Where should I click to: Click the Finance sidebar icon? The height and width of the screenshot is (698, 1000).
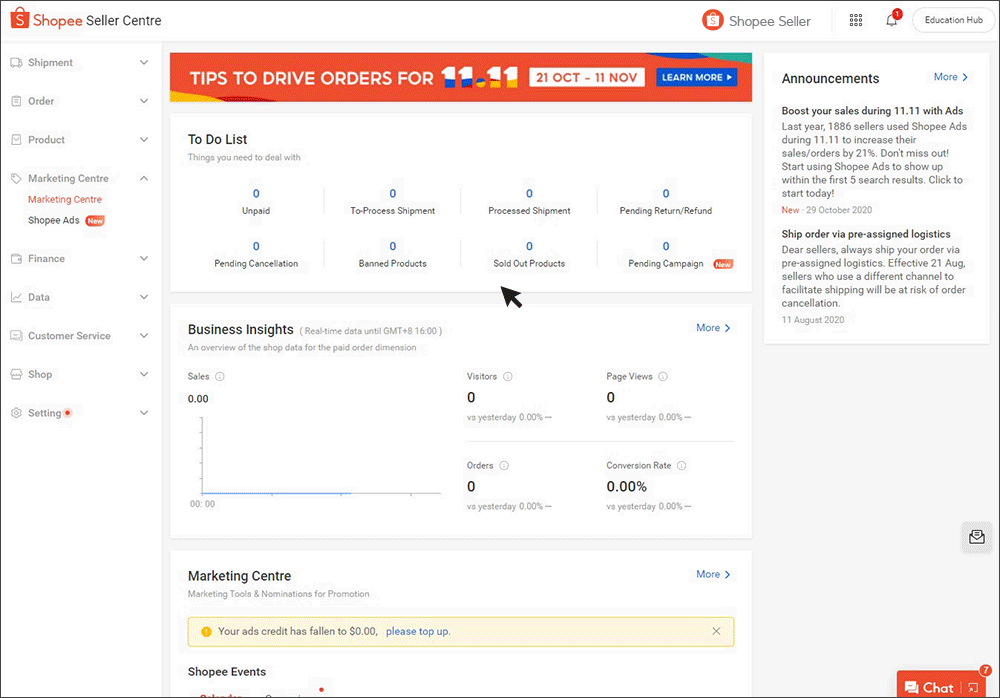(x=14, y=258)
